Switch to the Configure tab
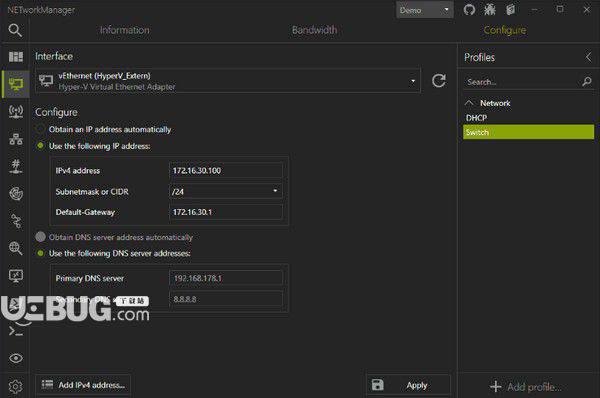Screen dimensions: 600x398 tap(505, 30)
